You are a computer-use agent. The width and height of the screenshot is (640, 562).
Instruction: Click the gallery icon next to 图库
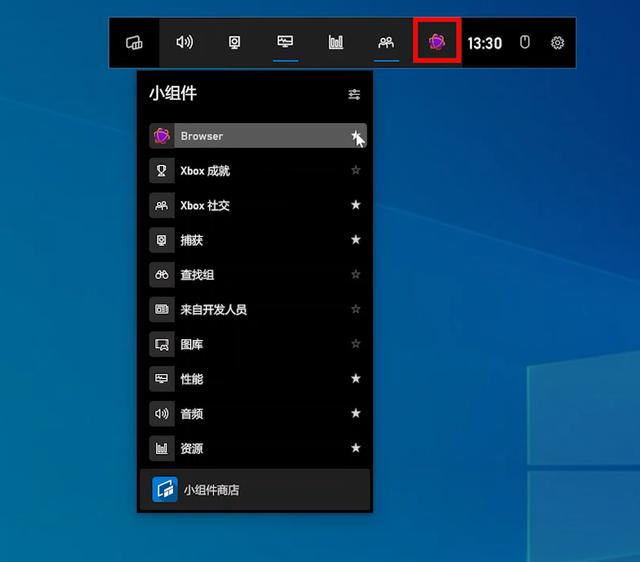pos(162,344)
